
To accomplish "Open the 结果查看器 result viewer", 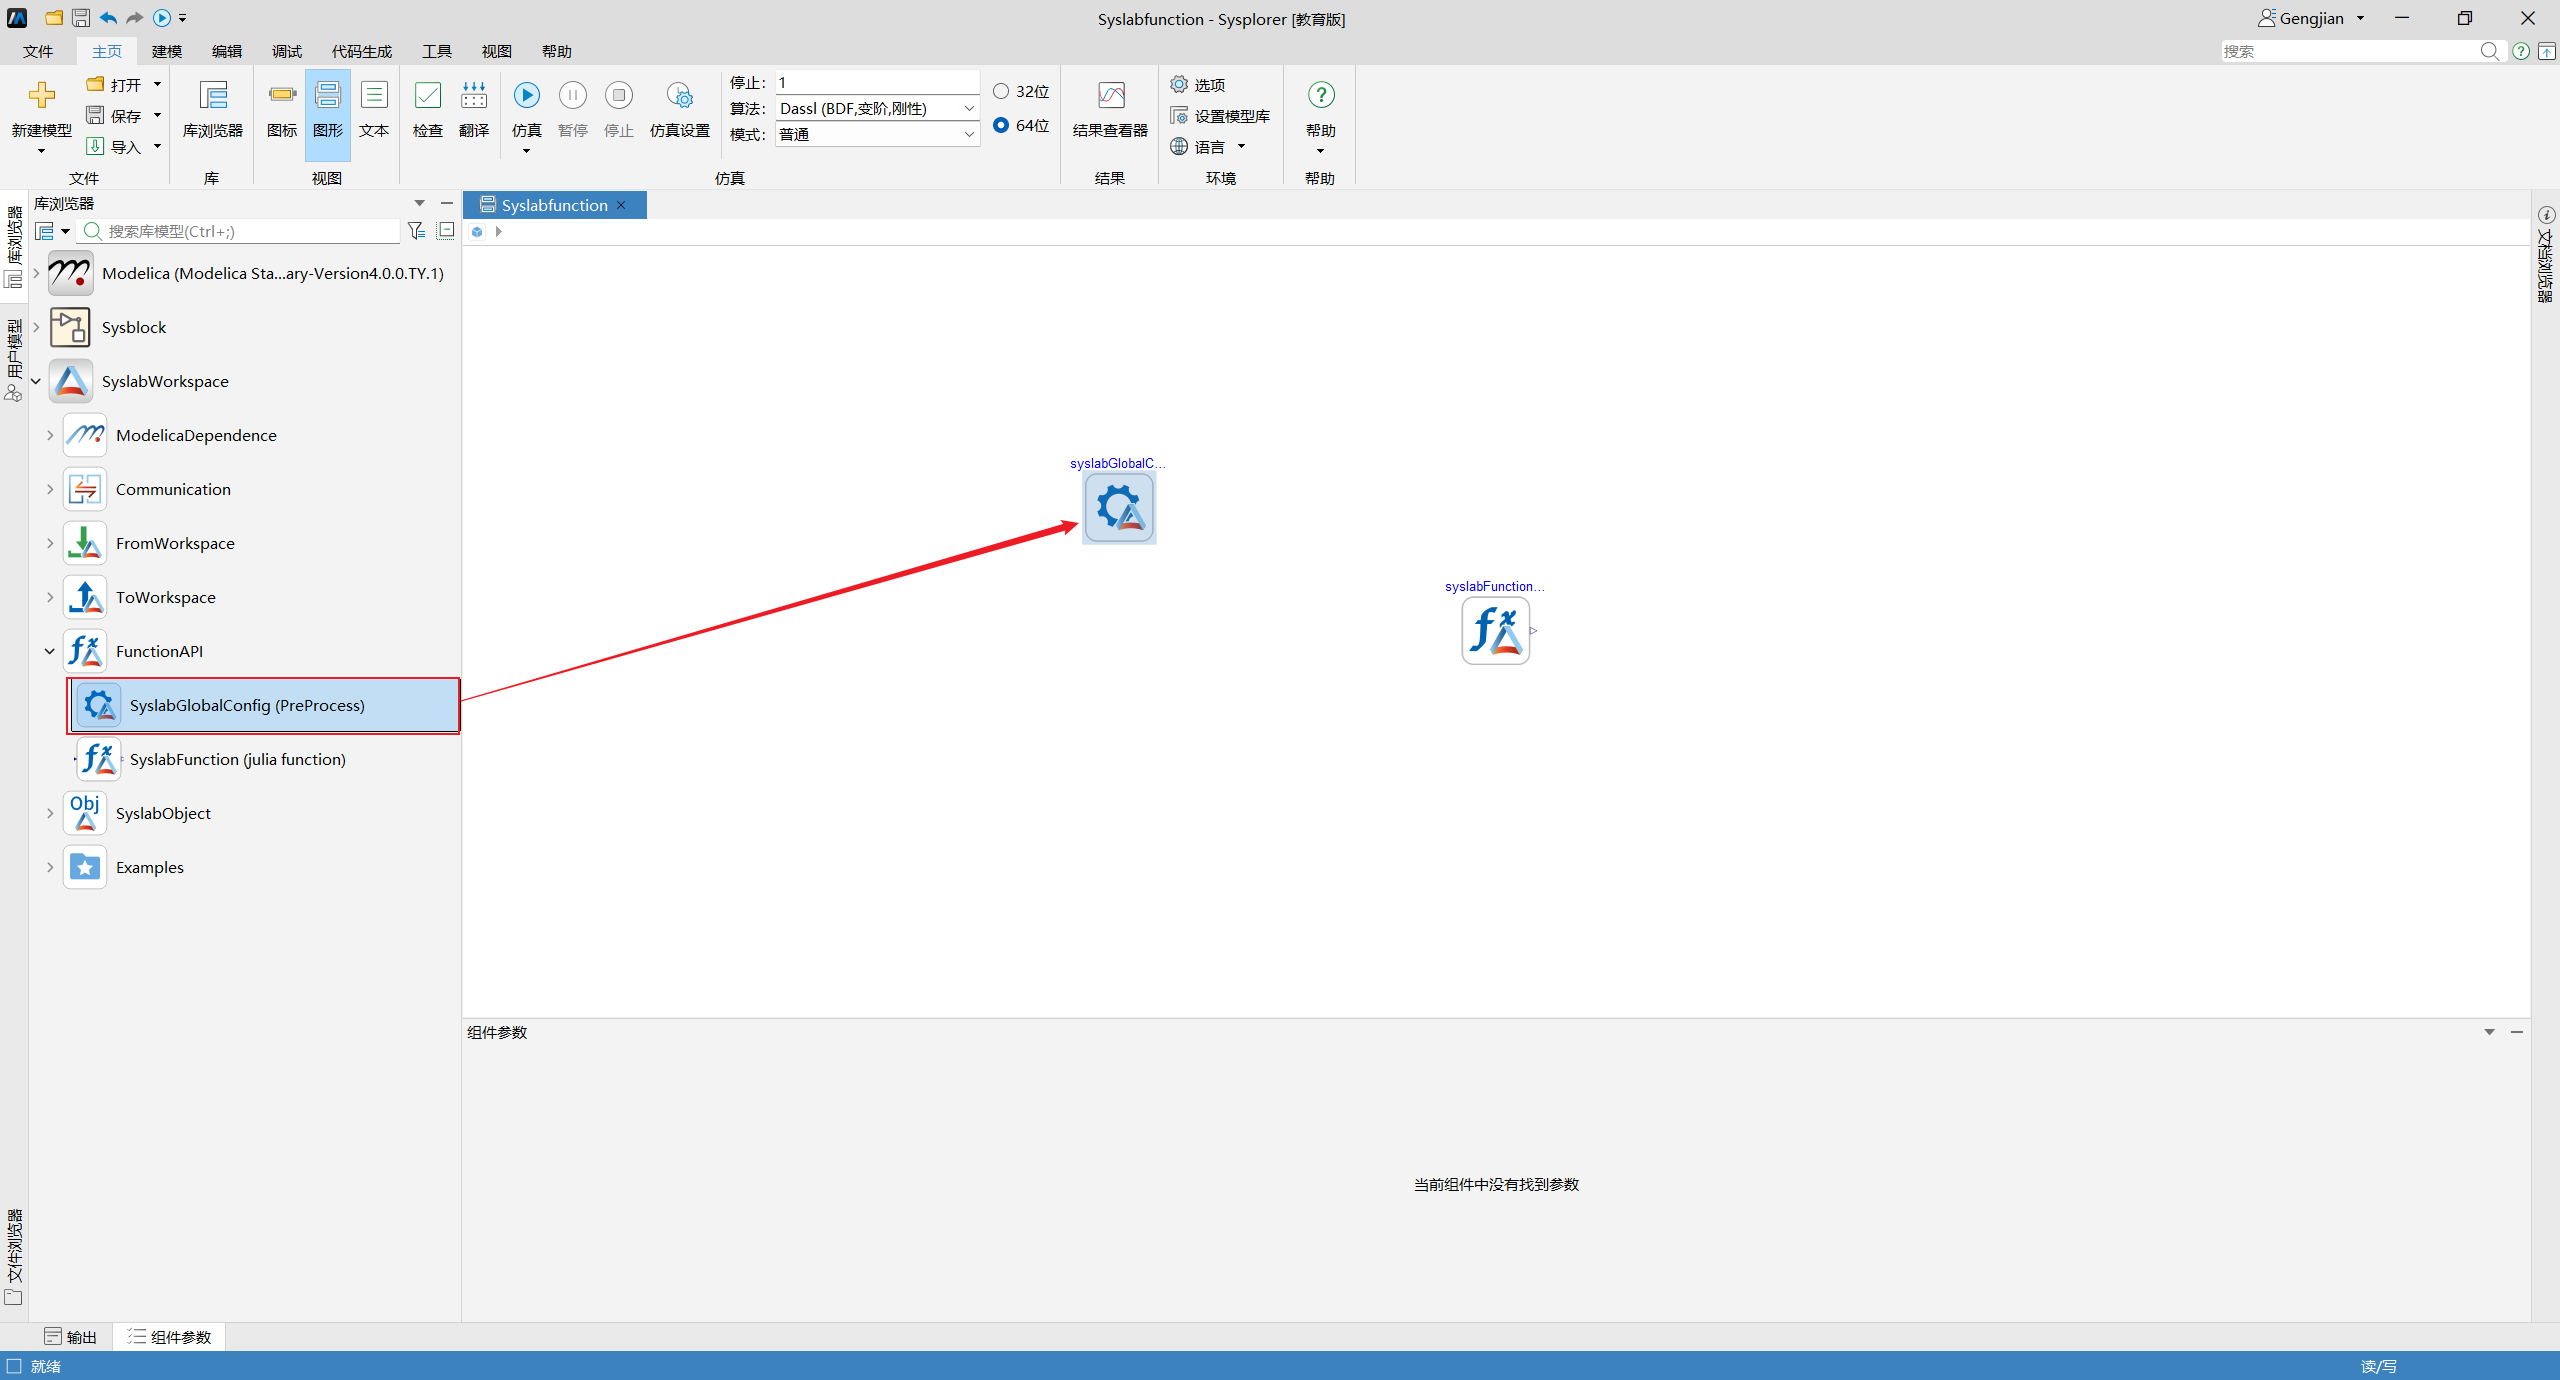I will [x=1110, y=110].
